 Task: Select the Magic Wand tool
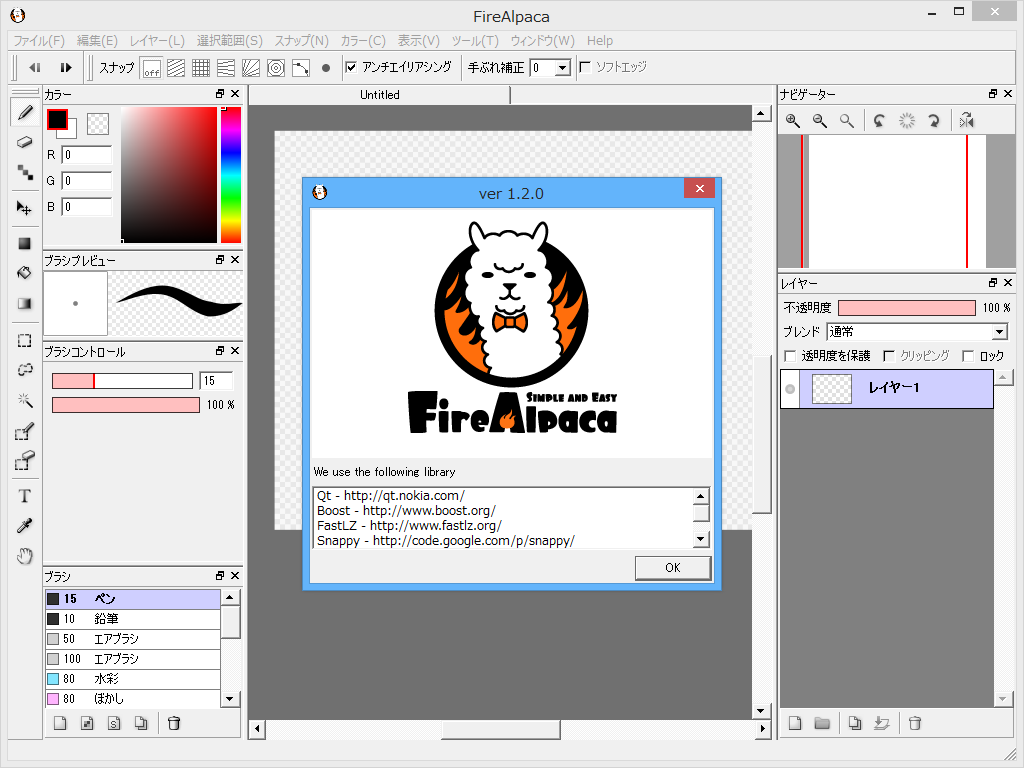pyautogui.click(x=25, y=400)
